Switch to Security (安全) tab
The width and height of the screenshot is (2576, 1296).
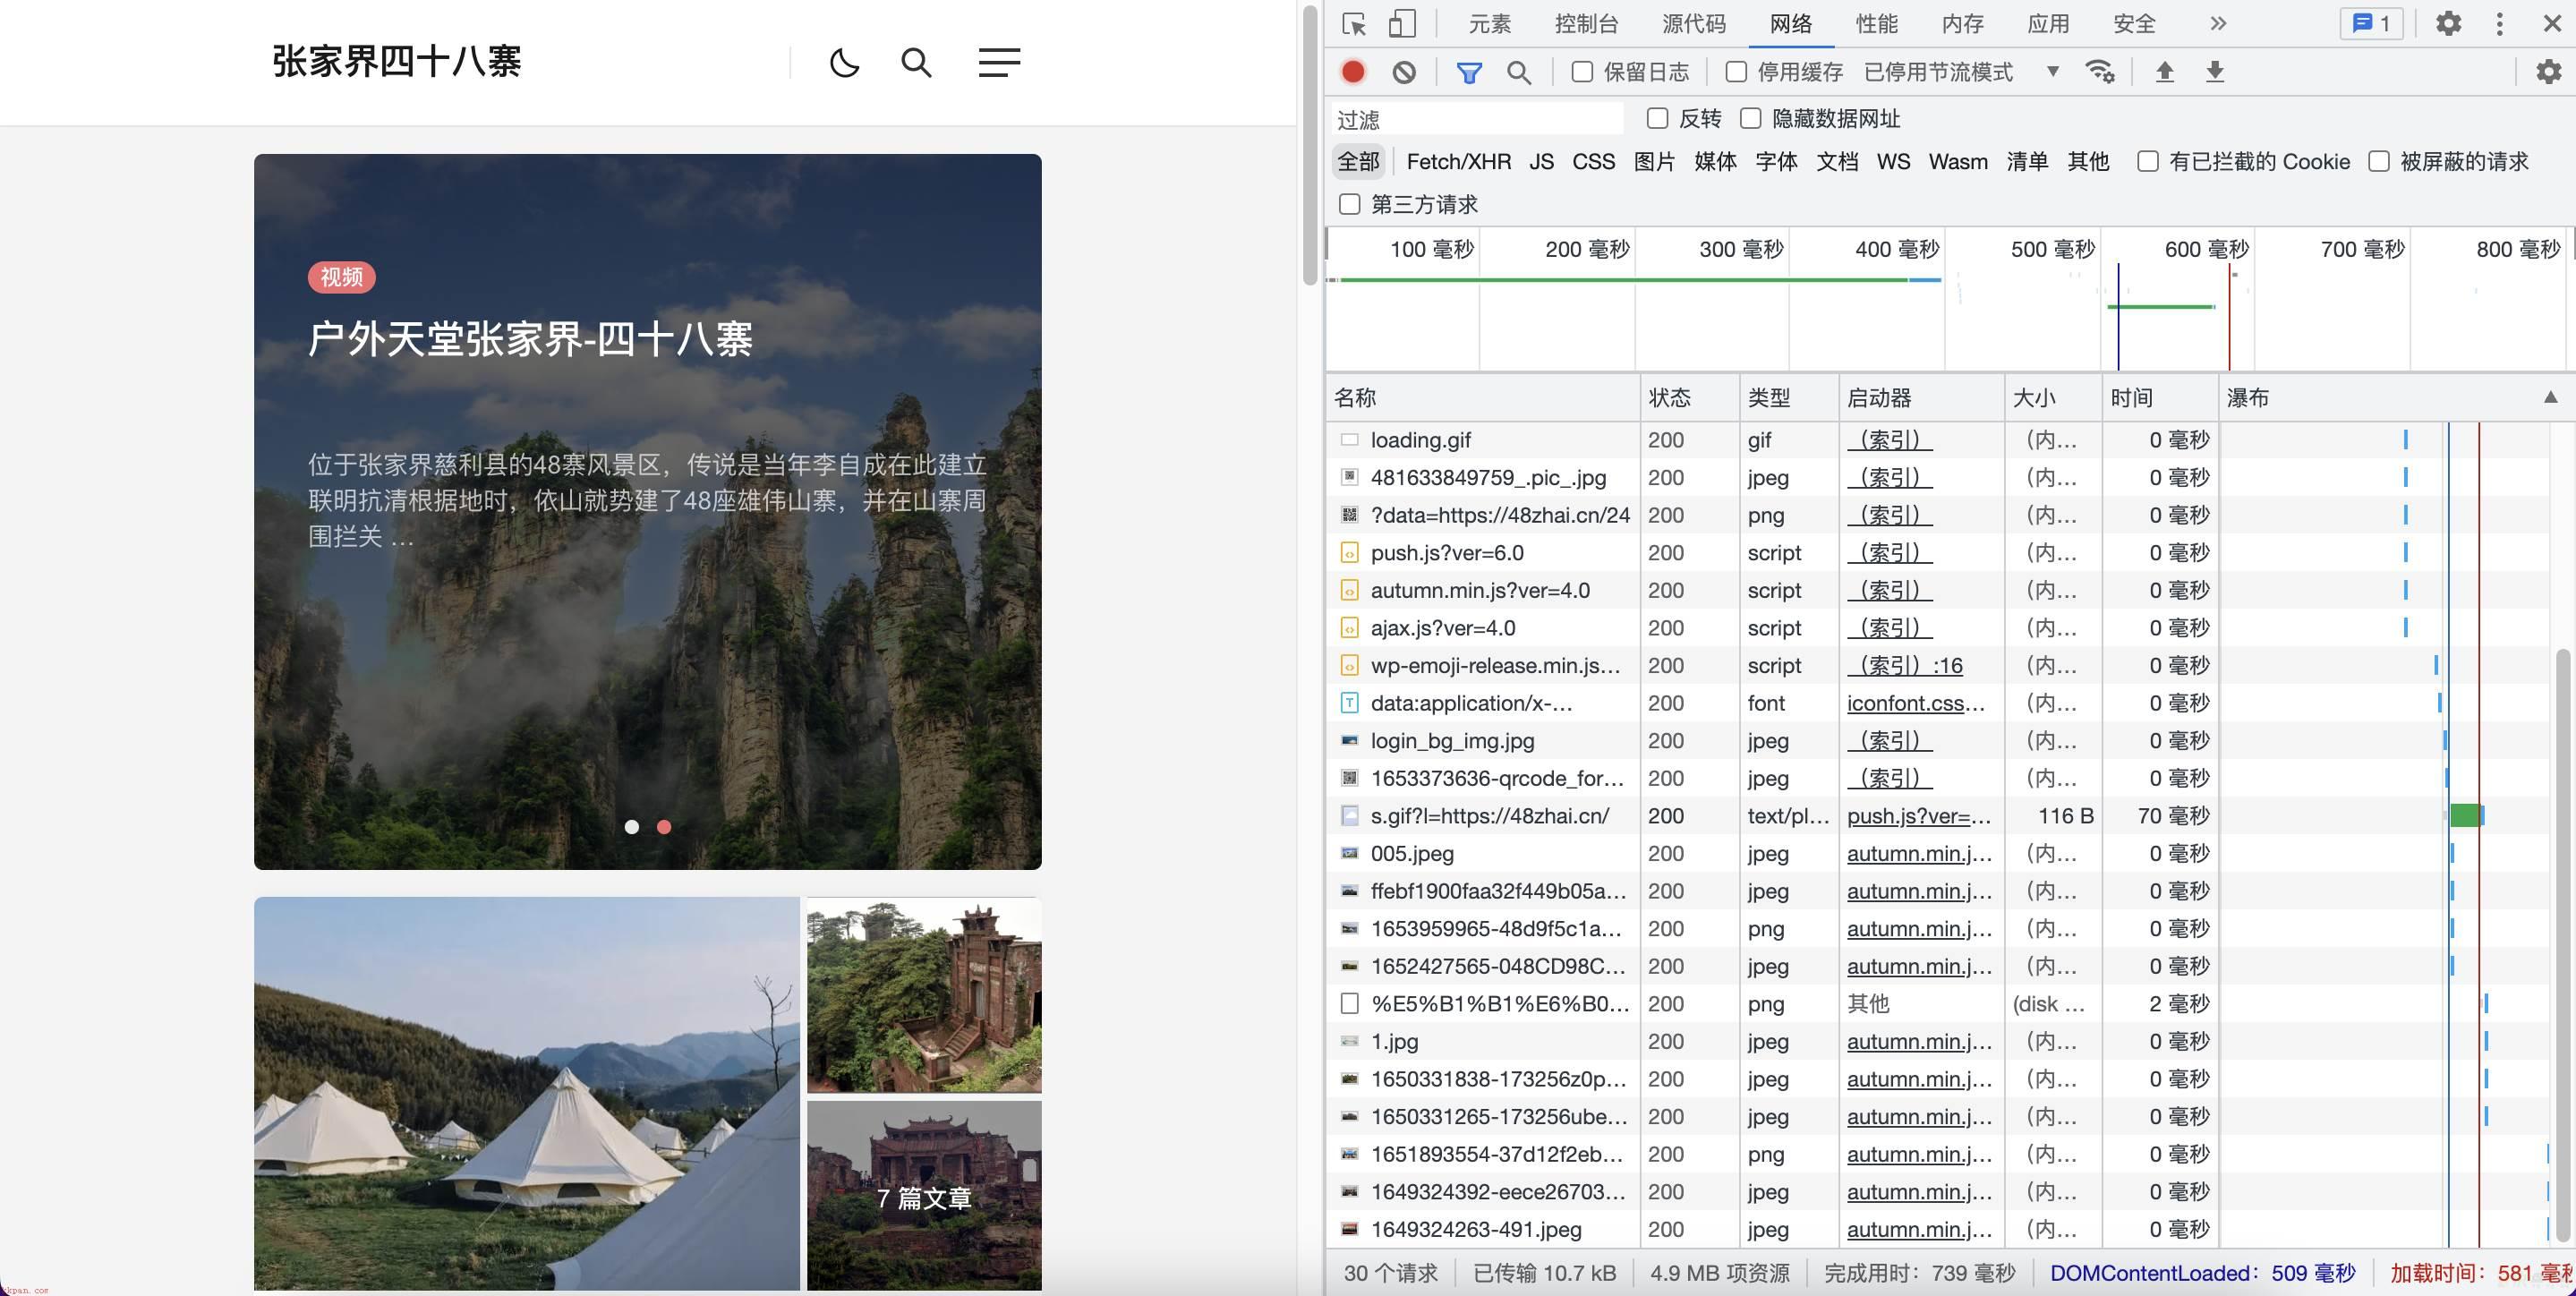click(2134, 23)
